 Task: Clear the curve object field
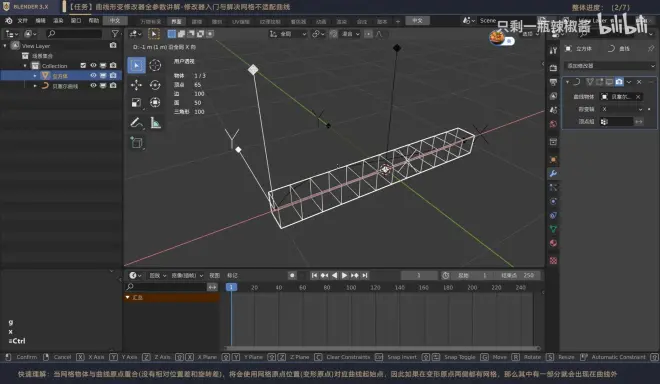click(638, 97)
